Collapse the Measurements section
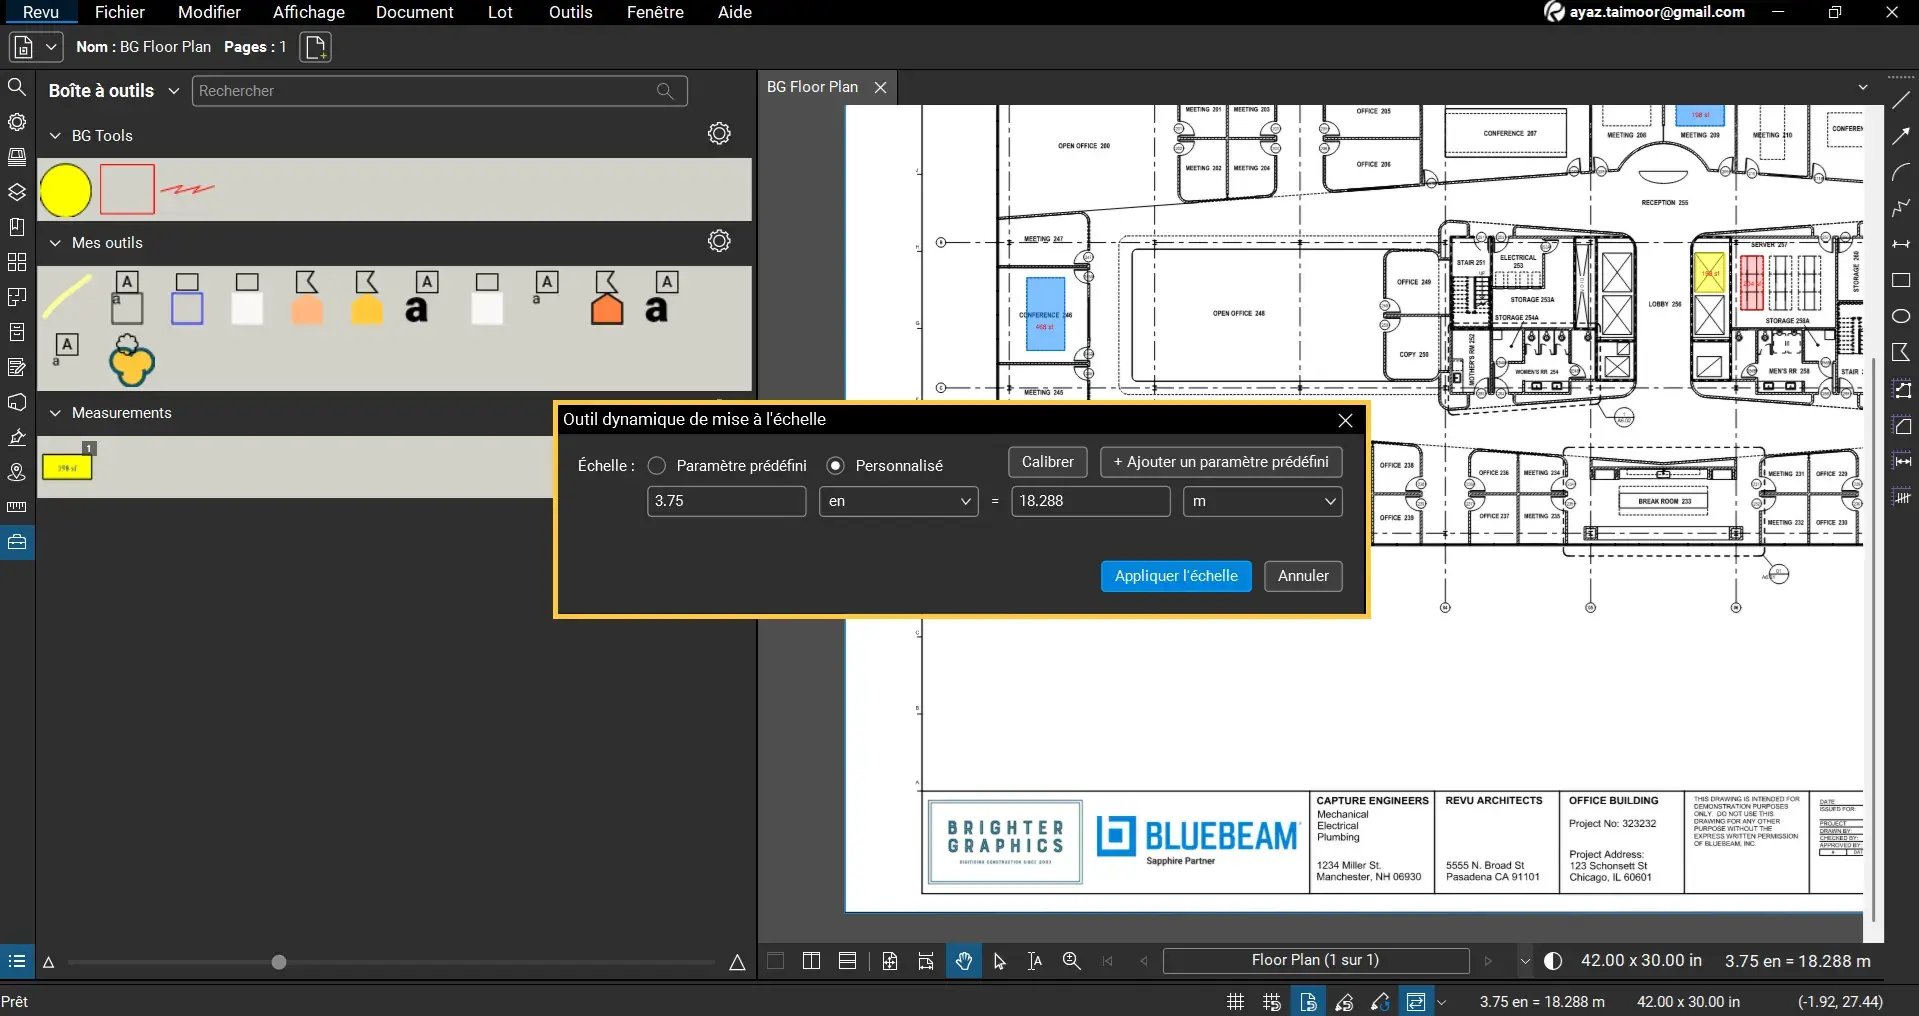Image resolution: width=1919 pixels, height=1016 pixels. 55,413
